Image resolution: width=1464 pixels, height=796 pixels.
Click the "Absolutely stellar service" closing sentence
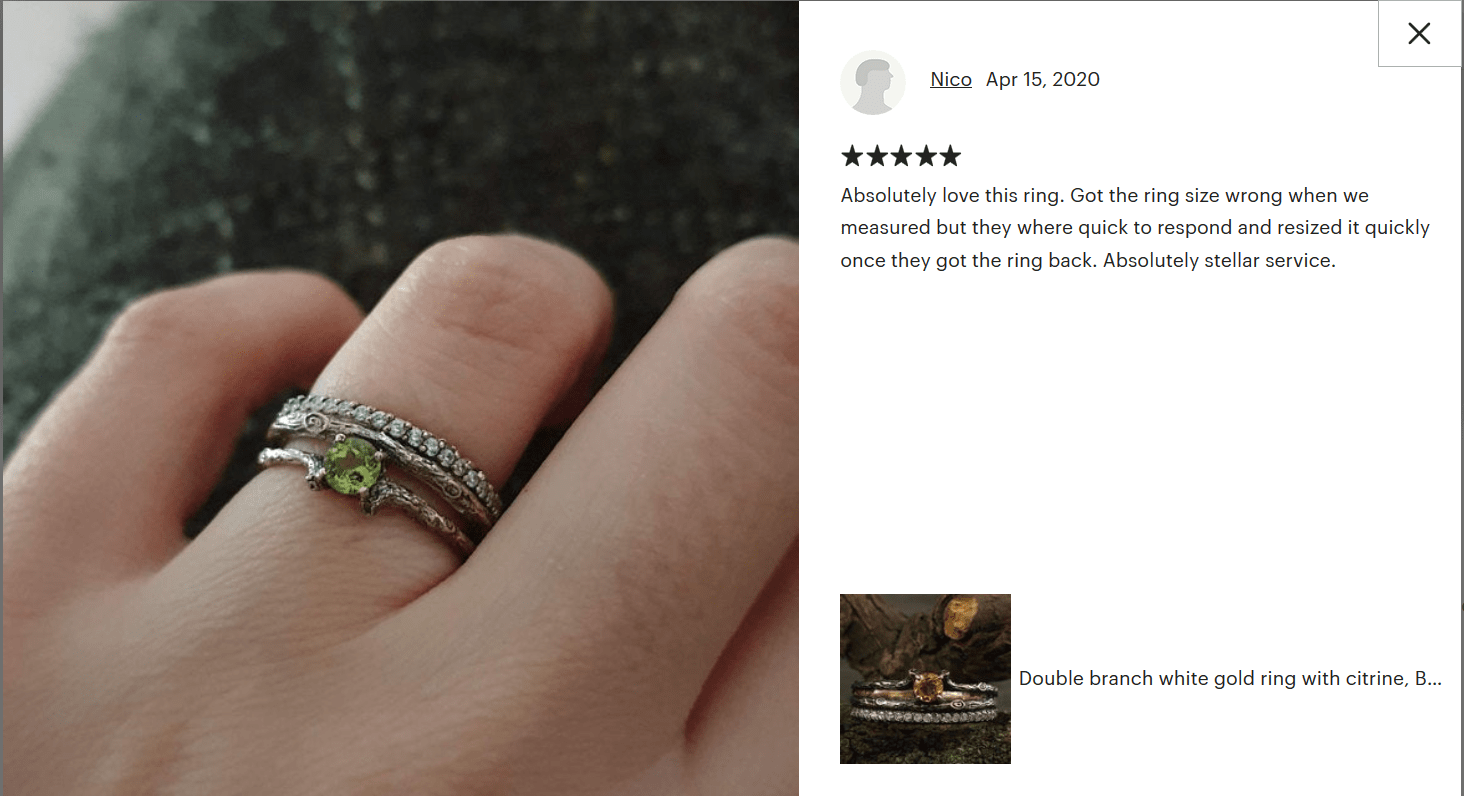coord(1219,260)
